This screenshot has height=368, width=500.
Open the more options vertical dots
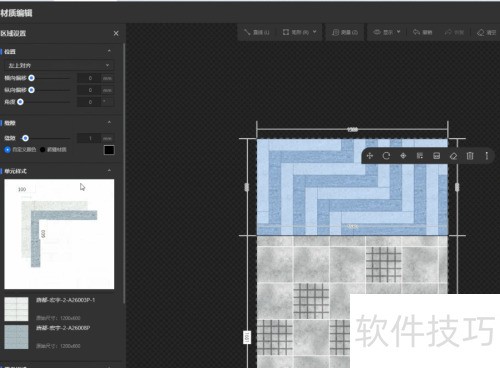click(x=487, y=156)
